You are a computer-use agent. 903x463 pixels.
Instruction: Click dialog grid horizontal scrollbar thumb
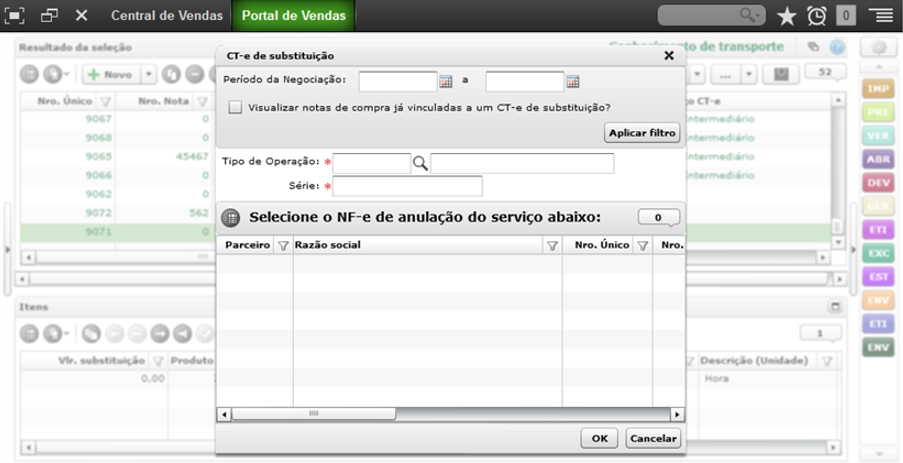click(x=314, y=414)
